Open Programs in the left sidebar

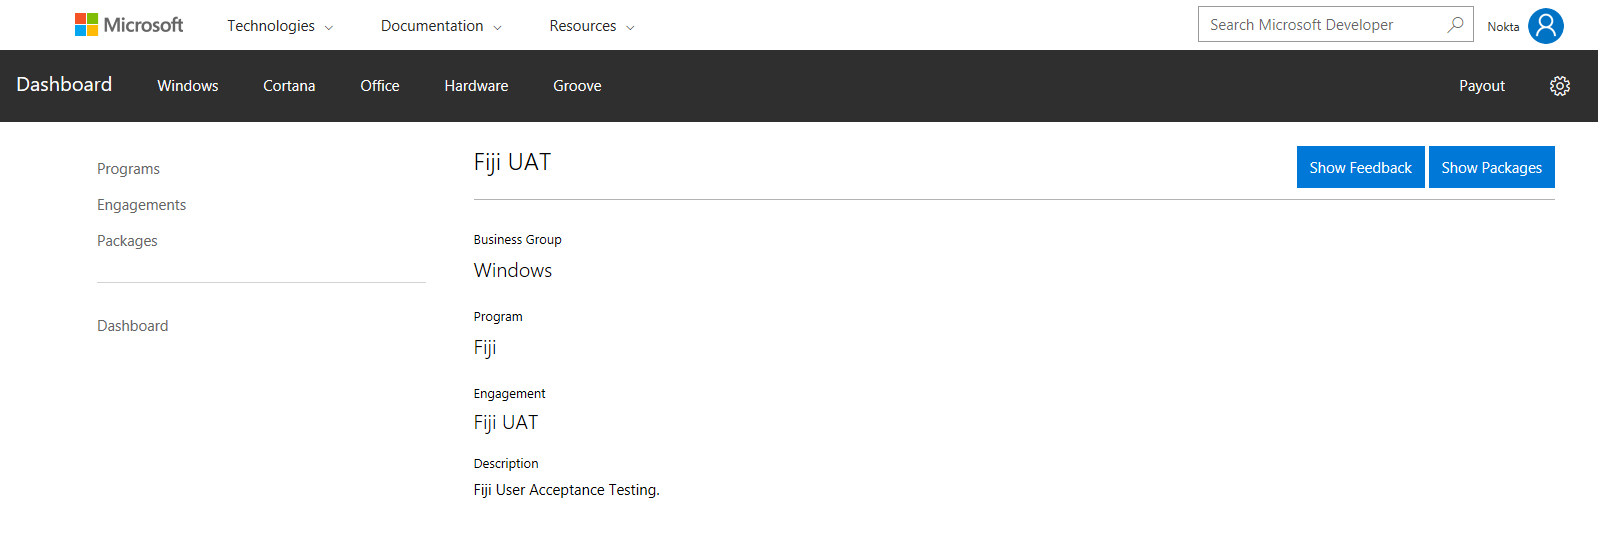pos(128,169)
